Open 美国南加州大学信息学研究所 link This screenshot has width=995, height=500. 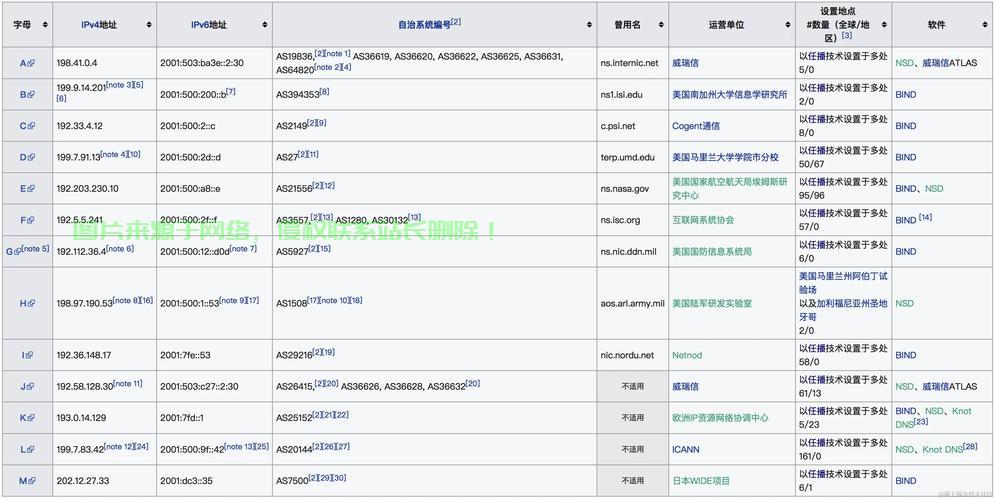[x=730, y=95]
